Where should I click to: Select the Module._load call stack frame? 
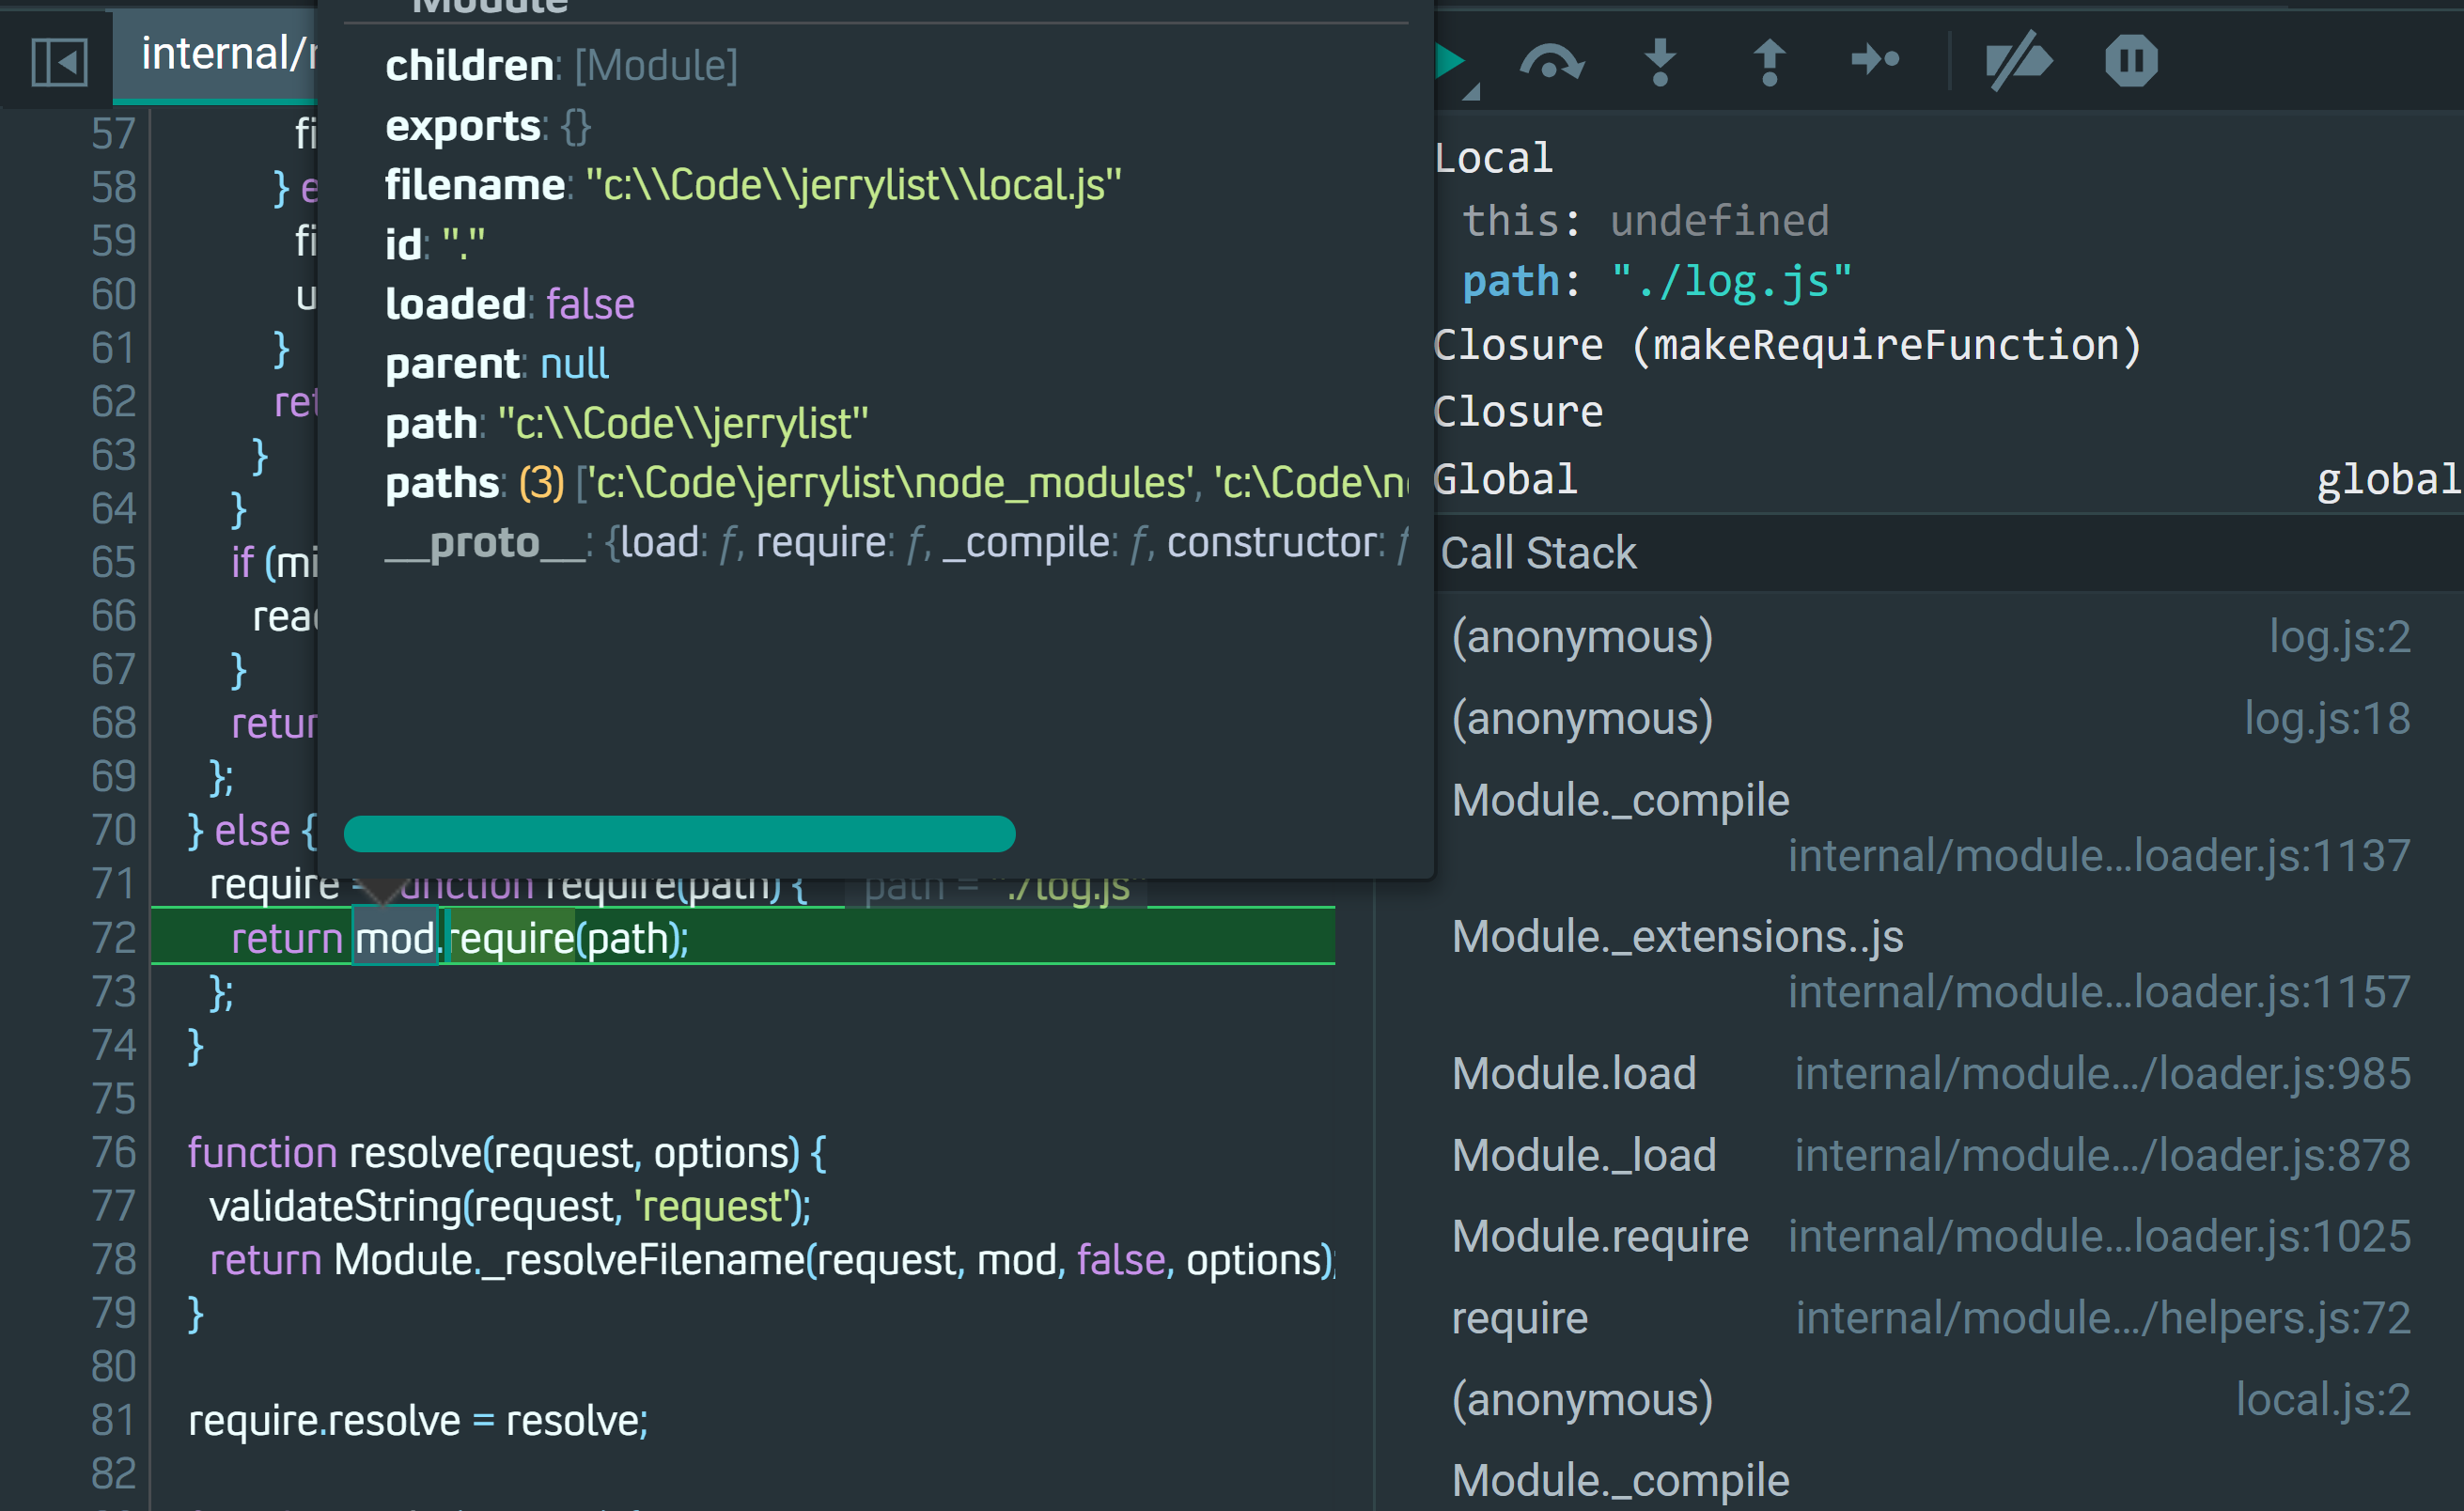click(x=1584, y=1155)
